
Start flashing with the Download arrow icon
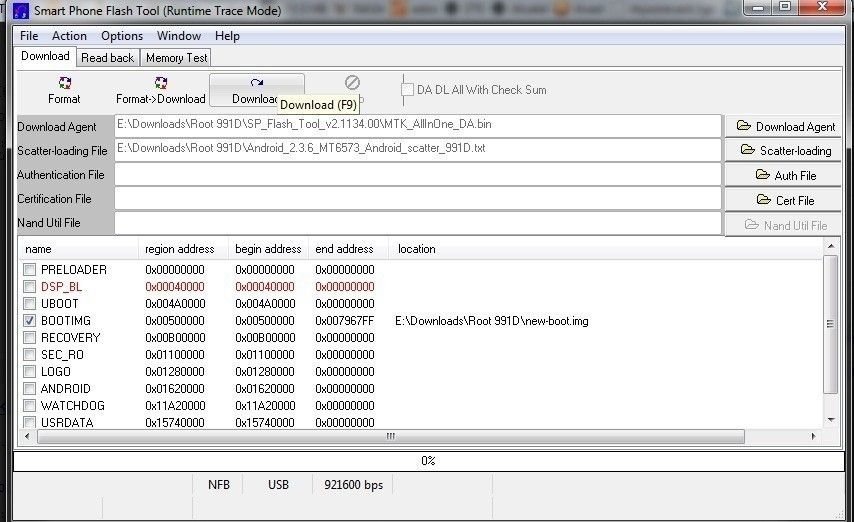coord(257,82)
